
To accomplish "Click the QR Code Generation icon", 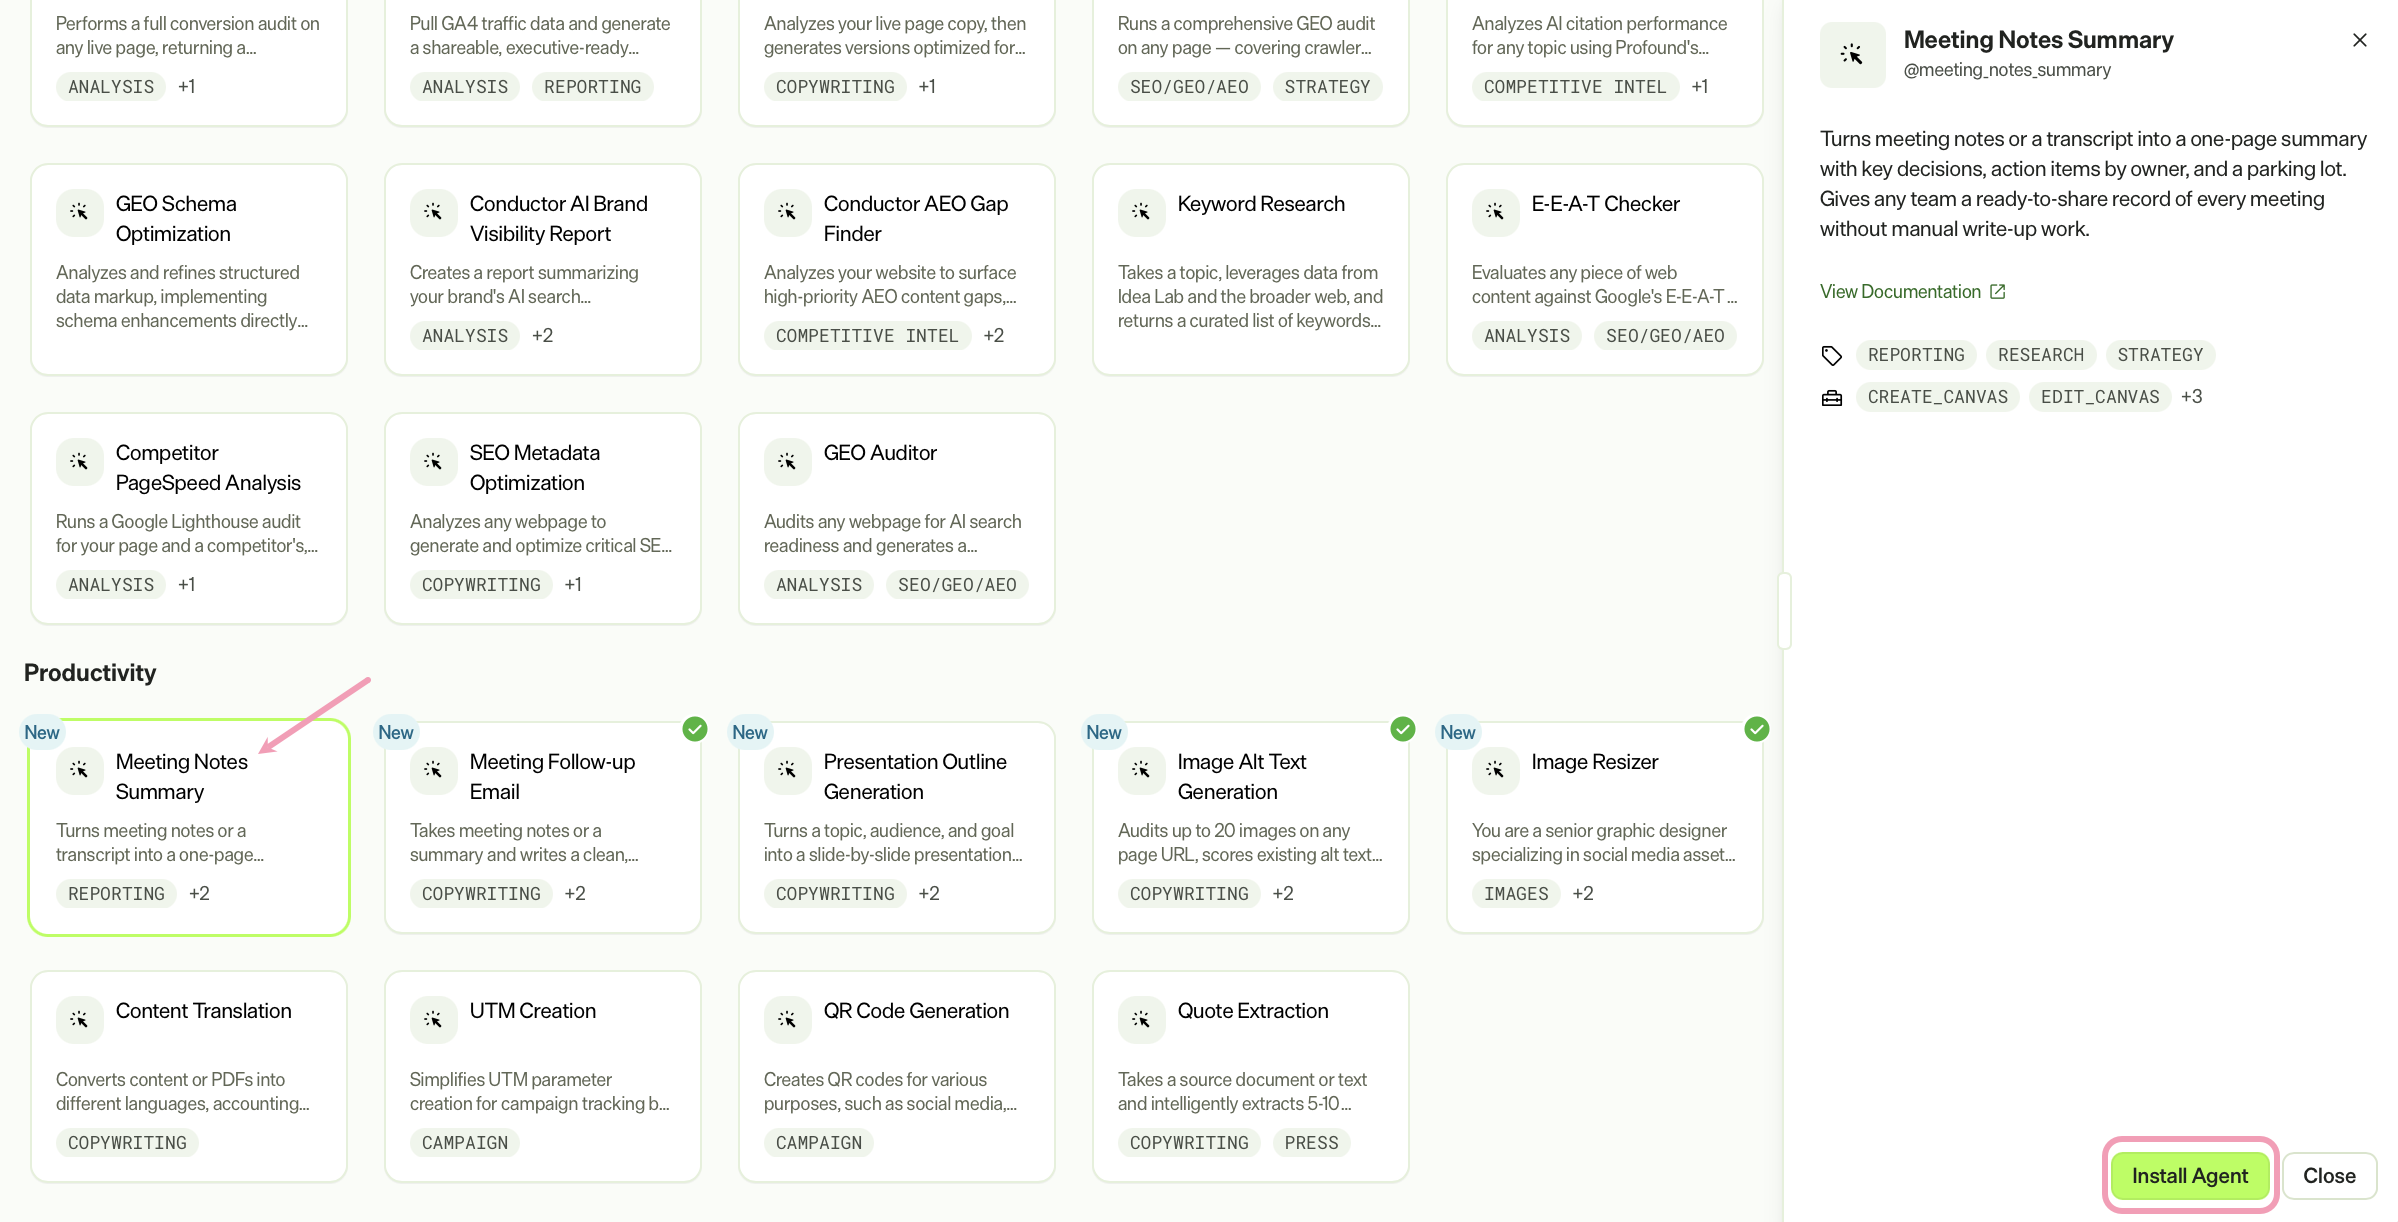I will [787, 1019].
